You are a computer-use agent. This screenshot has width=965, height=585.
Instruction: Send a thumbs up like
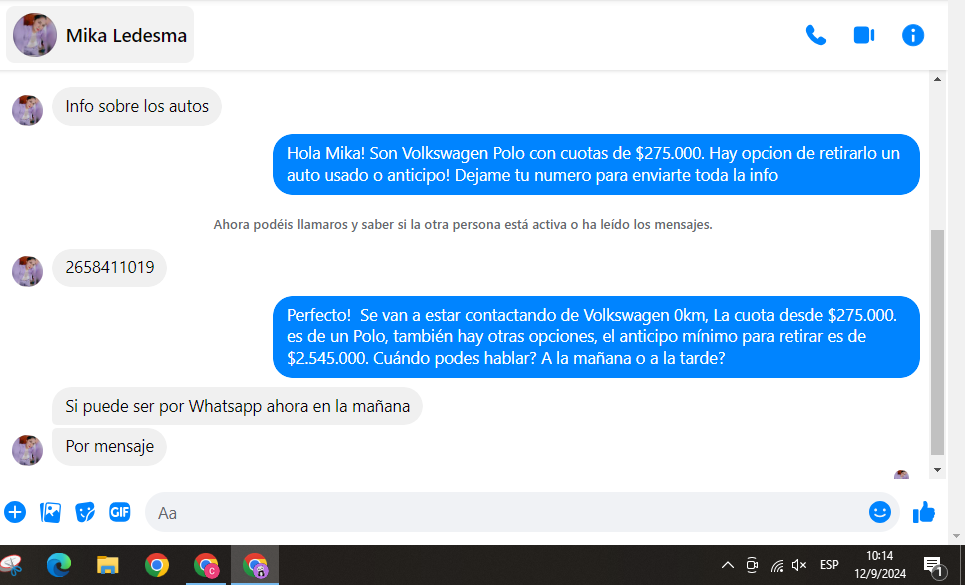point(924,512)
